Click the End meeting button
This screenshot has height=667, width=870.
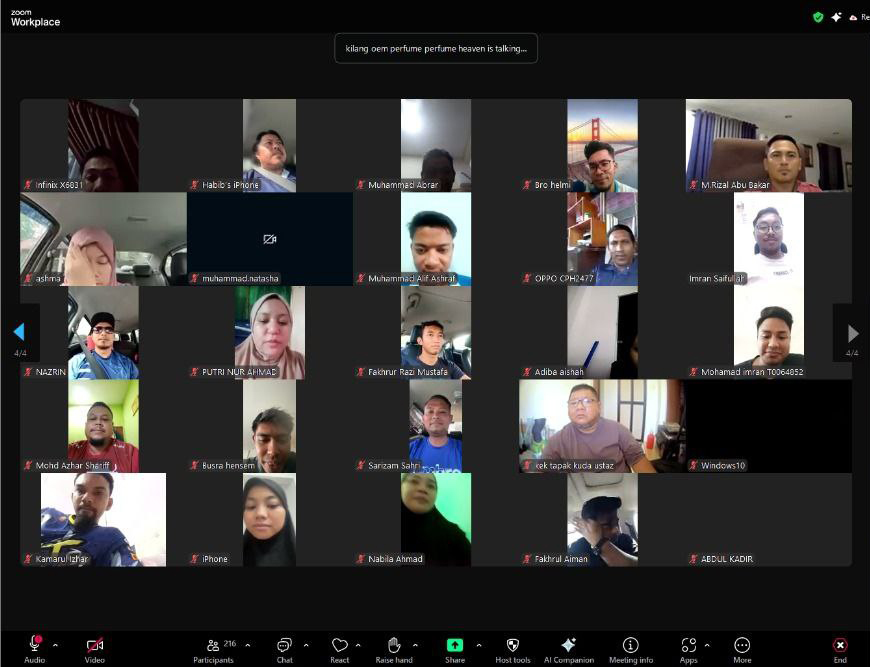840,646
